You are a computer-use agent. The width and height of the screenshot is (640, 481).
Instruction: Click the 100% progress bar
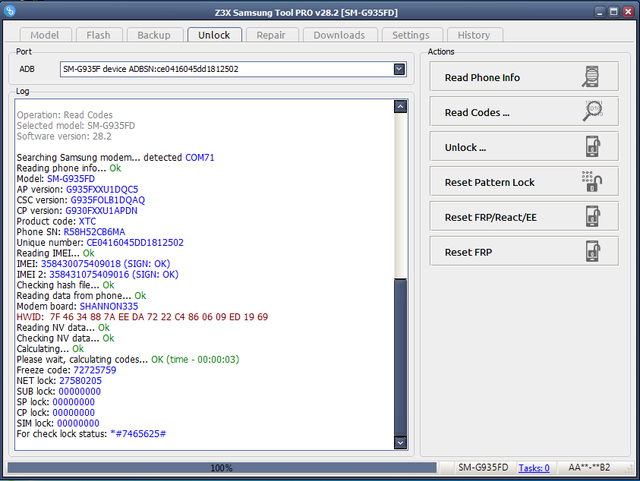[222, 468]
